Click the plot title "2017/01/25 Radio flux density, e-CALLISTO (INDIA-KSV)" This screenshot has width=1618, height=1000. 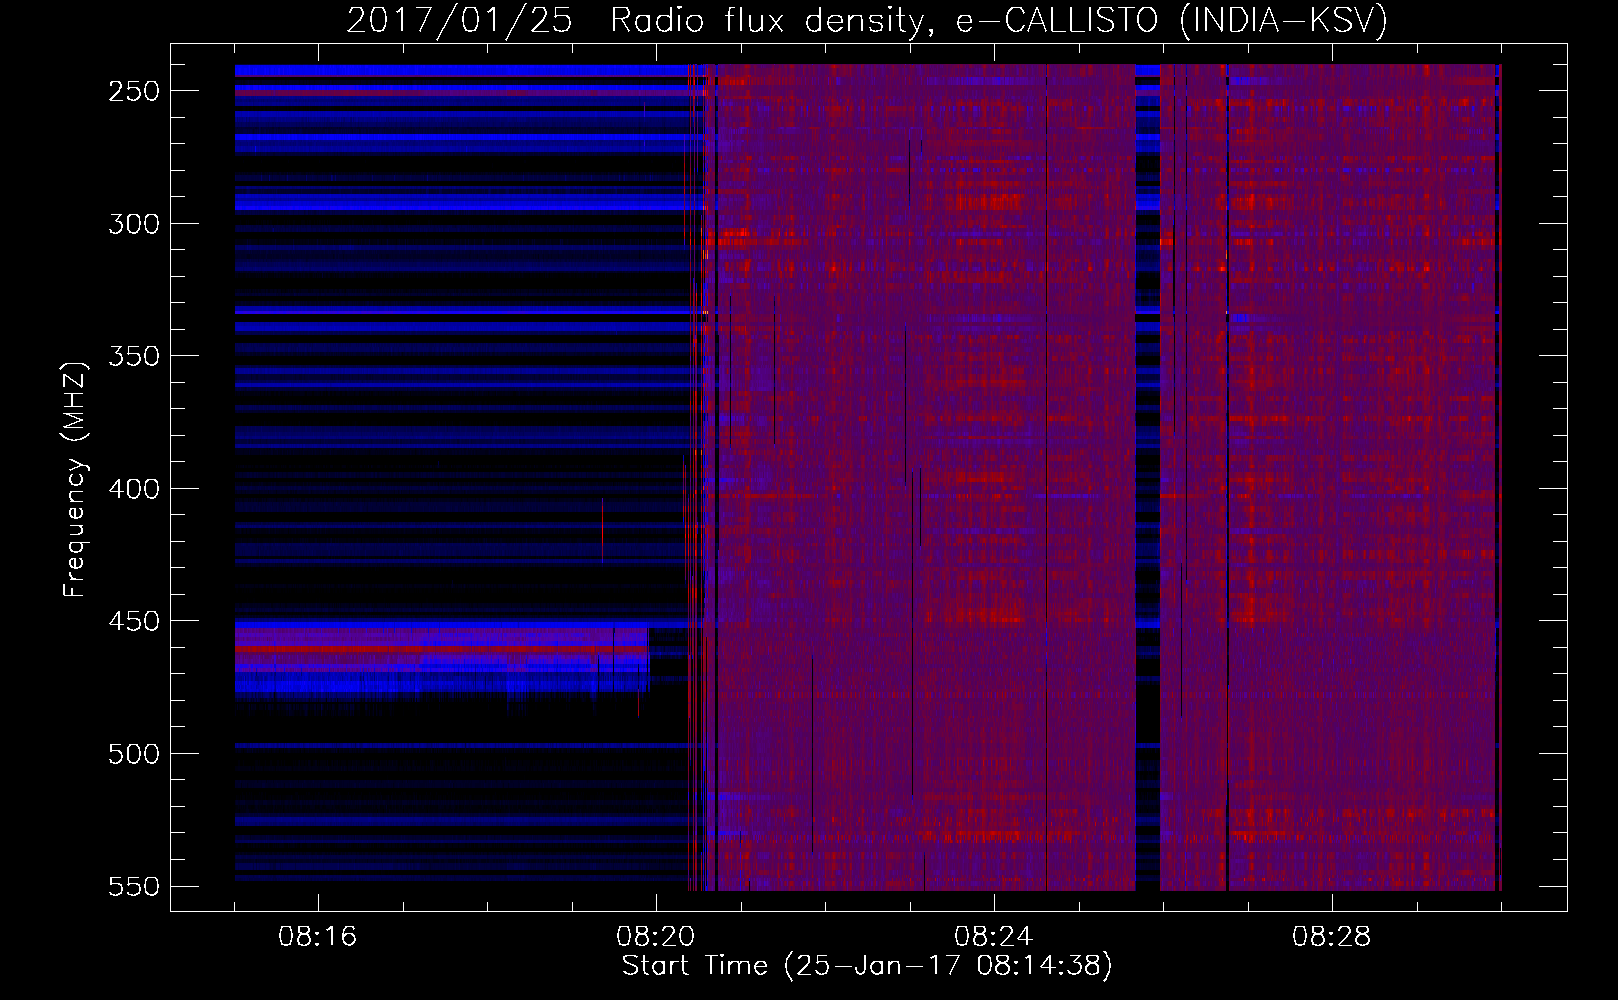(x=867, y=21)
